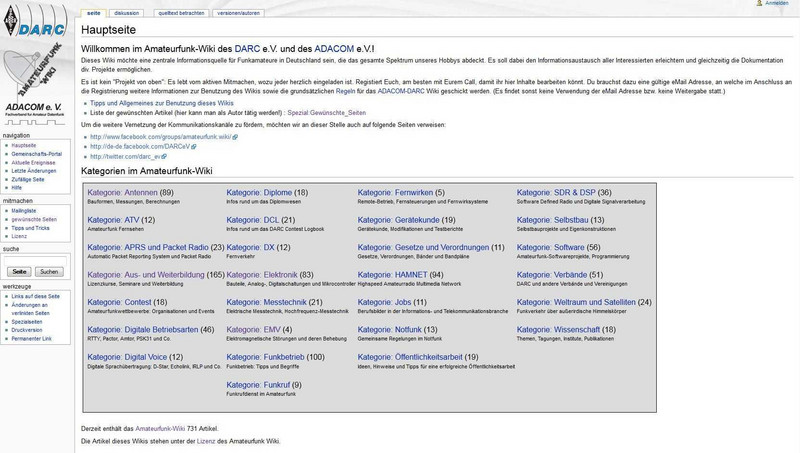The width and height of the screenshot is (800, 453).
Task: Open Kategorie: APRS und Packet Radio
Action: tap(148, 247)
